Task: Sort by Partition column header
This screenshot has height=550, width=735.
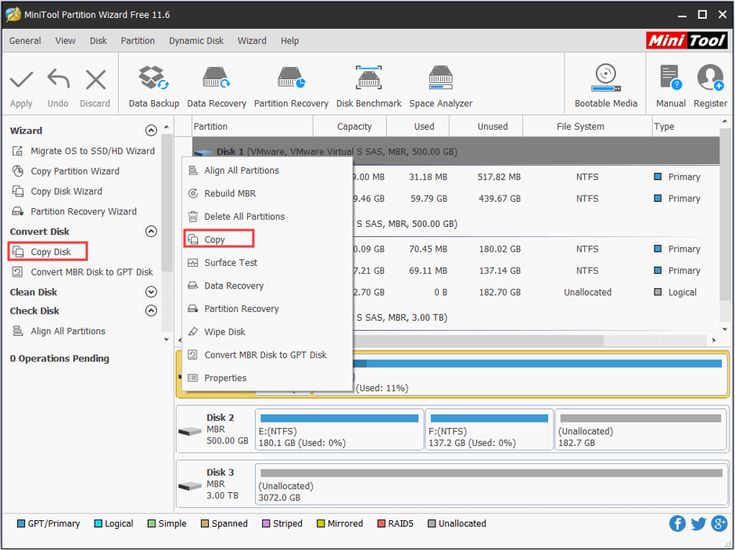Action: click(252, 127)
